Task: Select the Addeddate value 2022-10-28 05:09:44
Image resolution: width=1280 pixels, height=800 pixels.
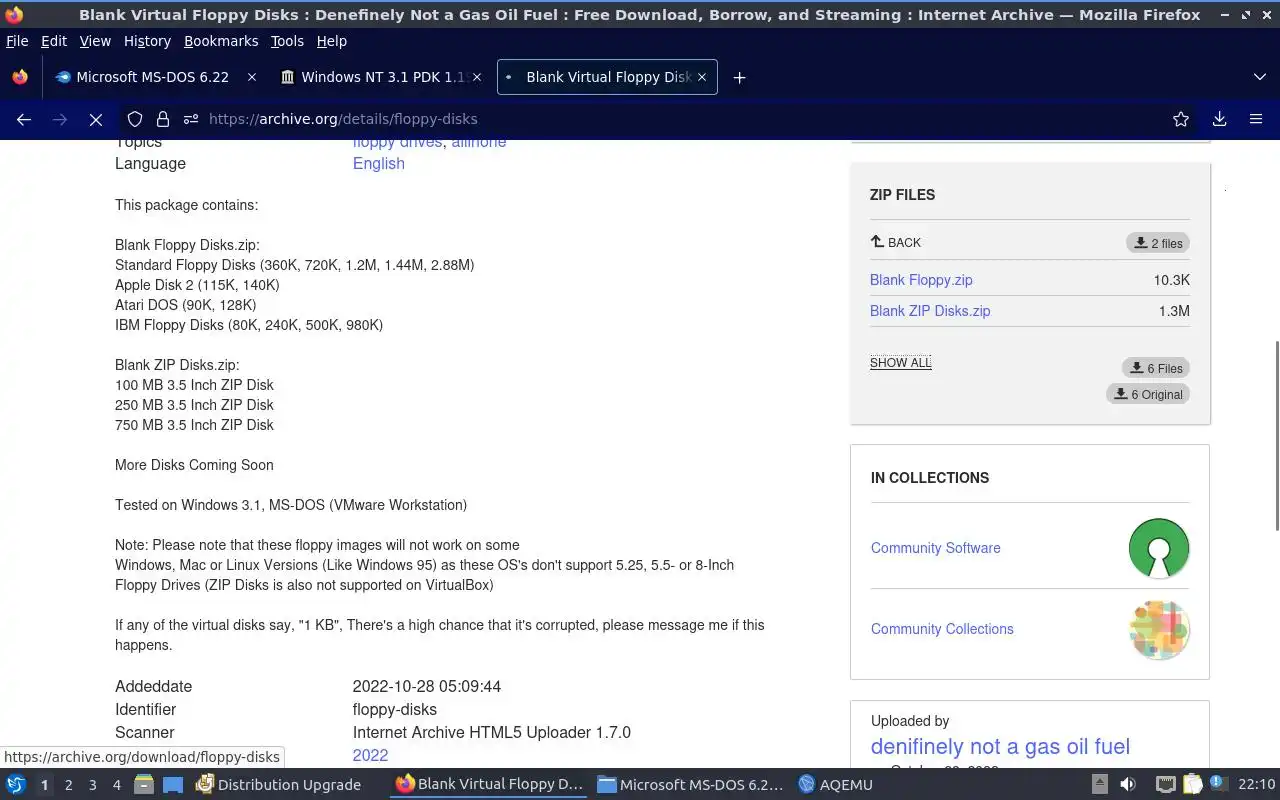Action: (x=427, y=687)
